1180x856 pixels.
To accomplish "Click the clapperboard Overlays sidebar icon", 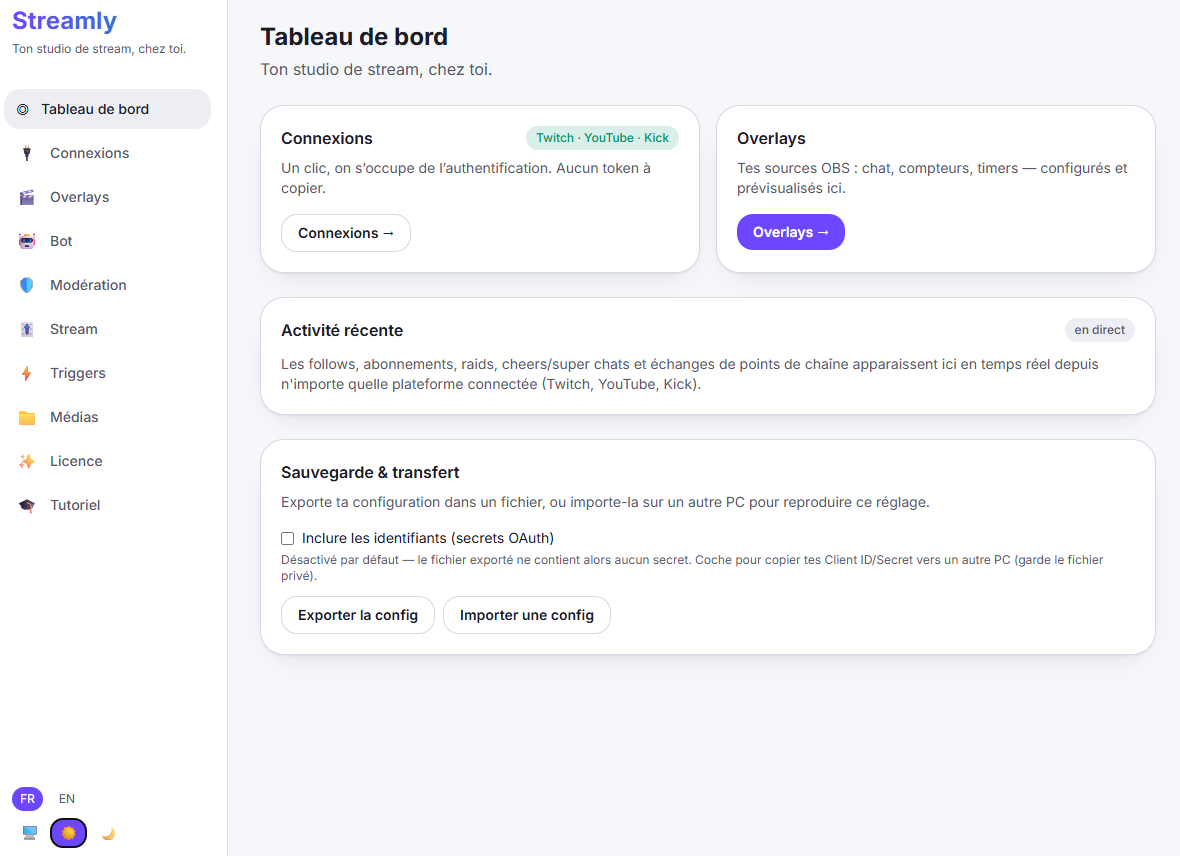I will [x=27, y=197].
